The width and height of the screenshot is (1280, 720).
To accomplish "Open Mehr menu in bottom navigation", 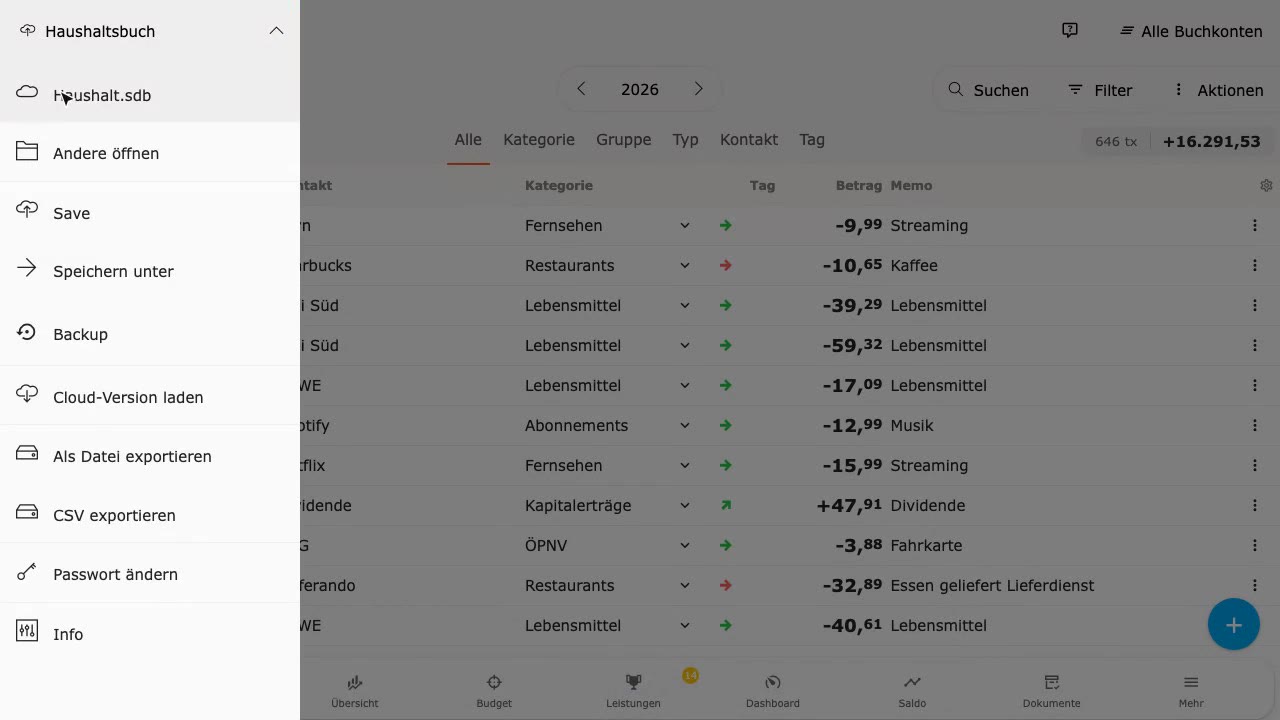I will (1191, 691).
